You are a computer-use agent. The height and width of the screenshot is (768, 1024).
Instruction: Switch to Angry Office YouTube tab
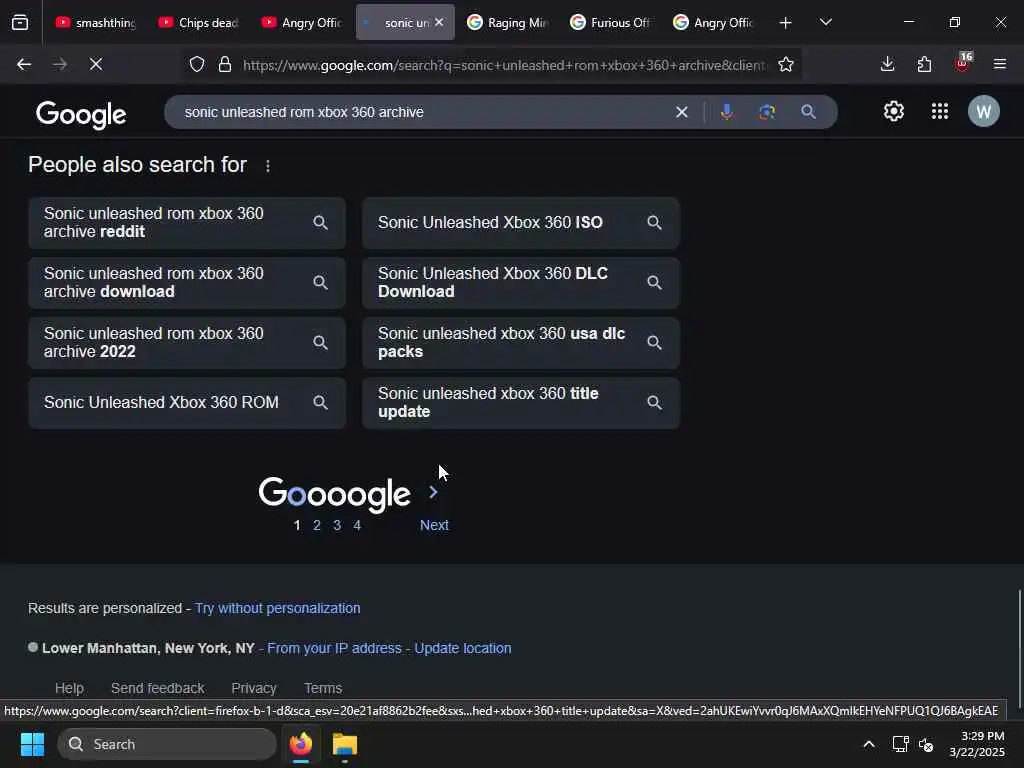coord(302,22)
